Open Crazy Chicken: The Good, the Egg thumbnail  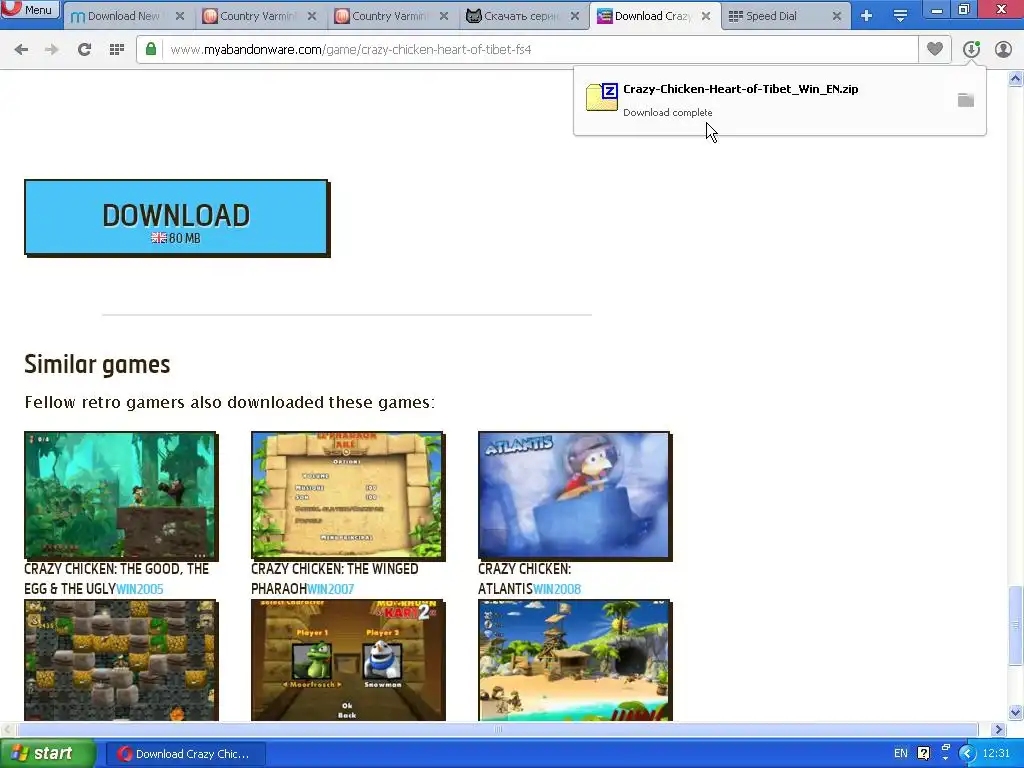[121, 495]
